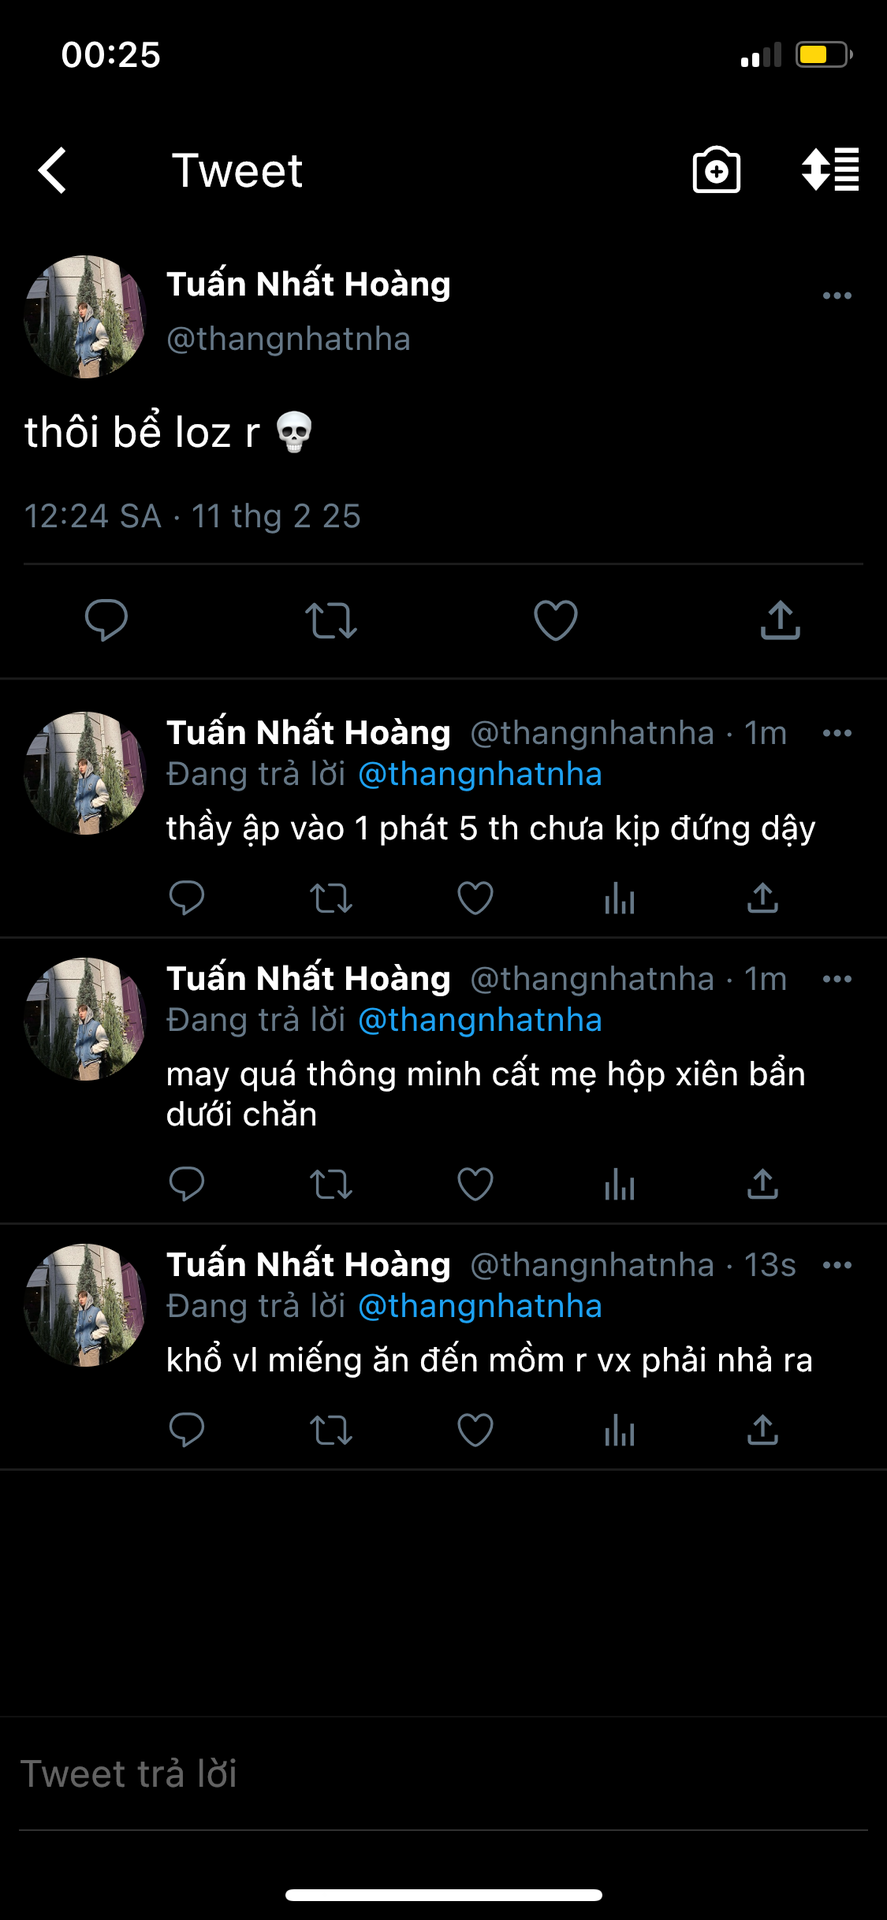Reply to the main tweet via comment icon
The width and height of the screenshot is (887, 1920).
tap(106, 620)
